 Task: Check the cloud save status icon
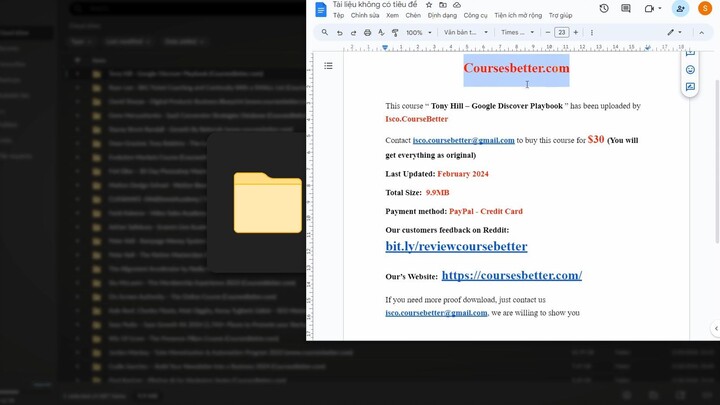click(x=457, y=5)
